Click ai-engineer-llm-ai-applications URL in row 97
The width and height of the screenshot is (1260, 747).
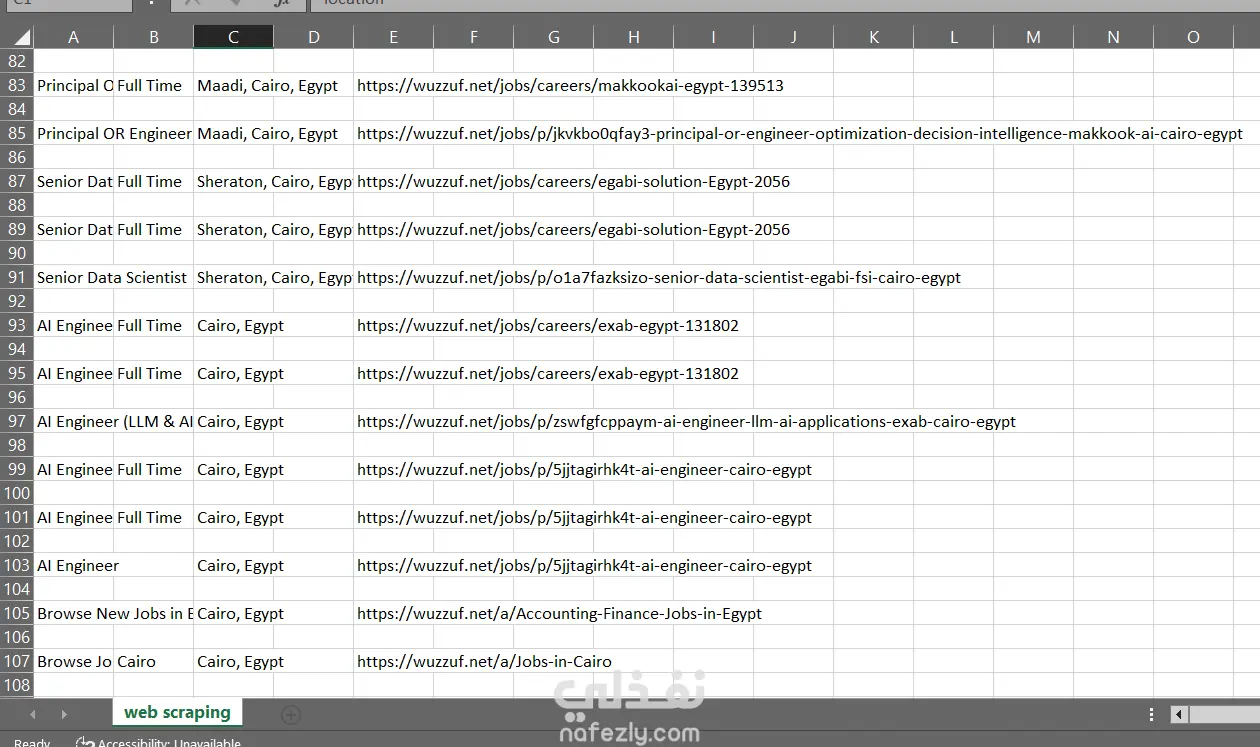pyautogui.click(x=686, y=421)
